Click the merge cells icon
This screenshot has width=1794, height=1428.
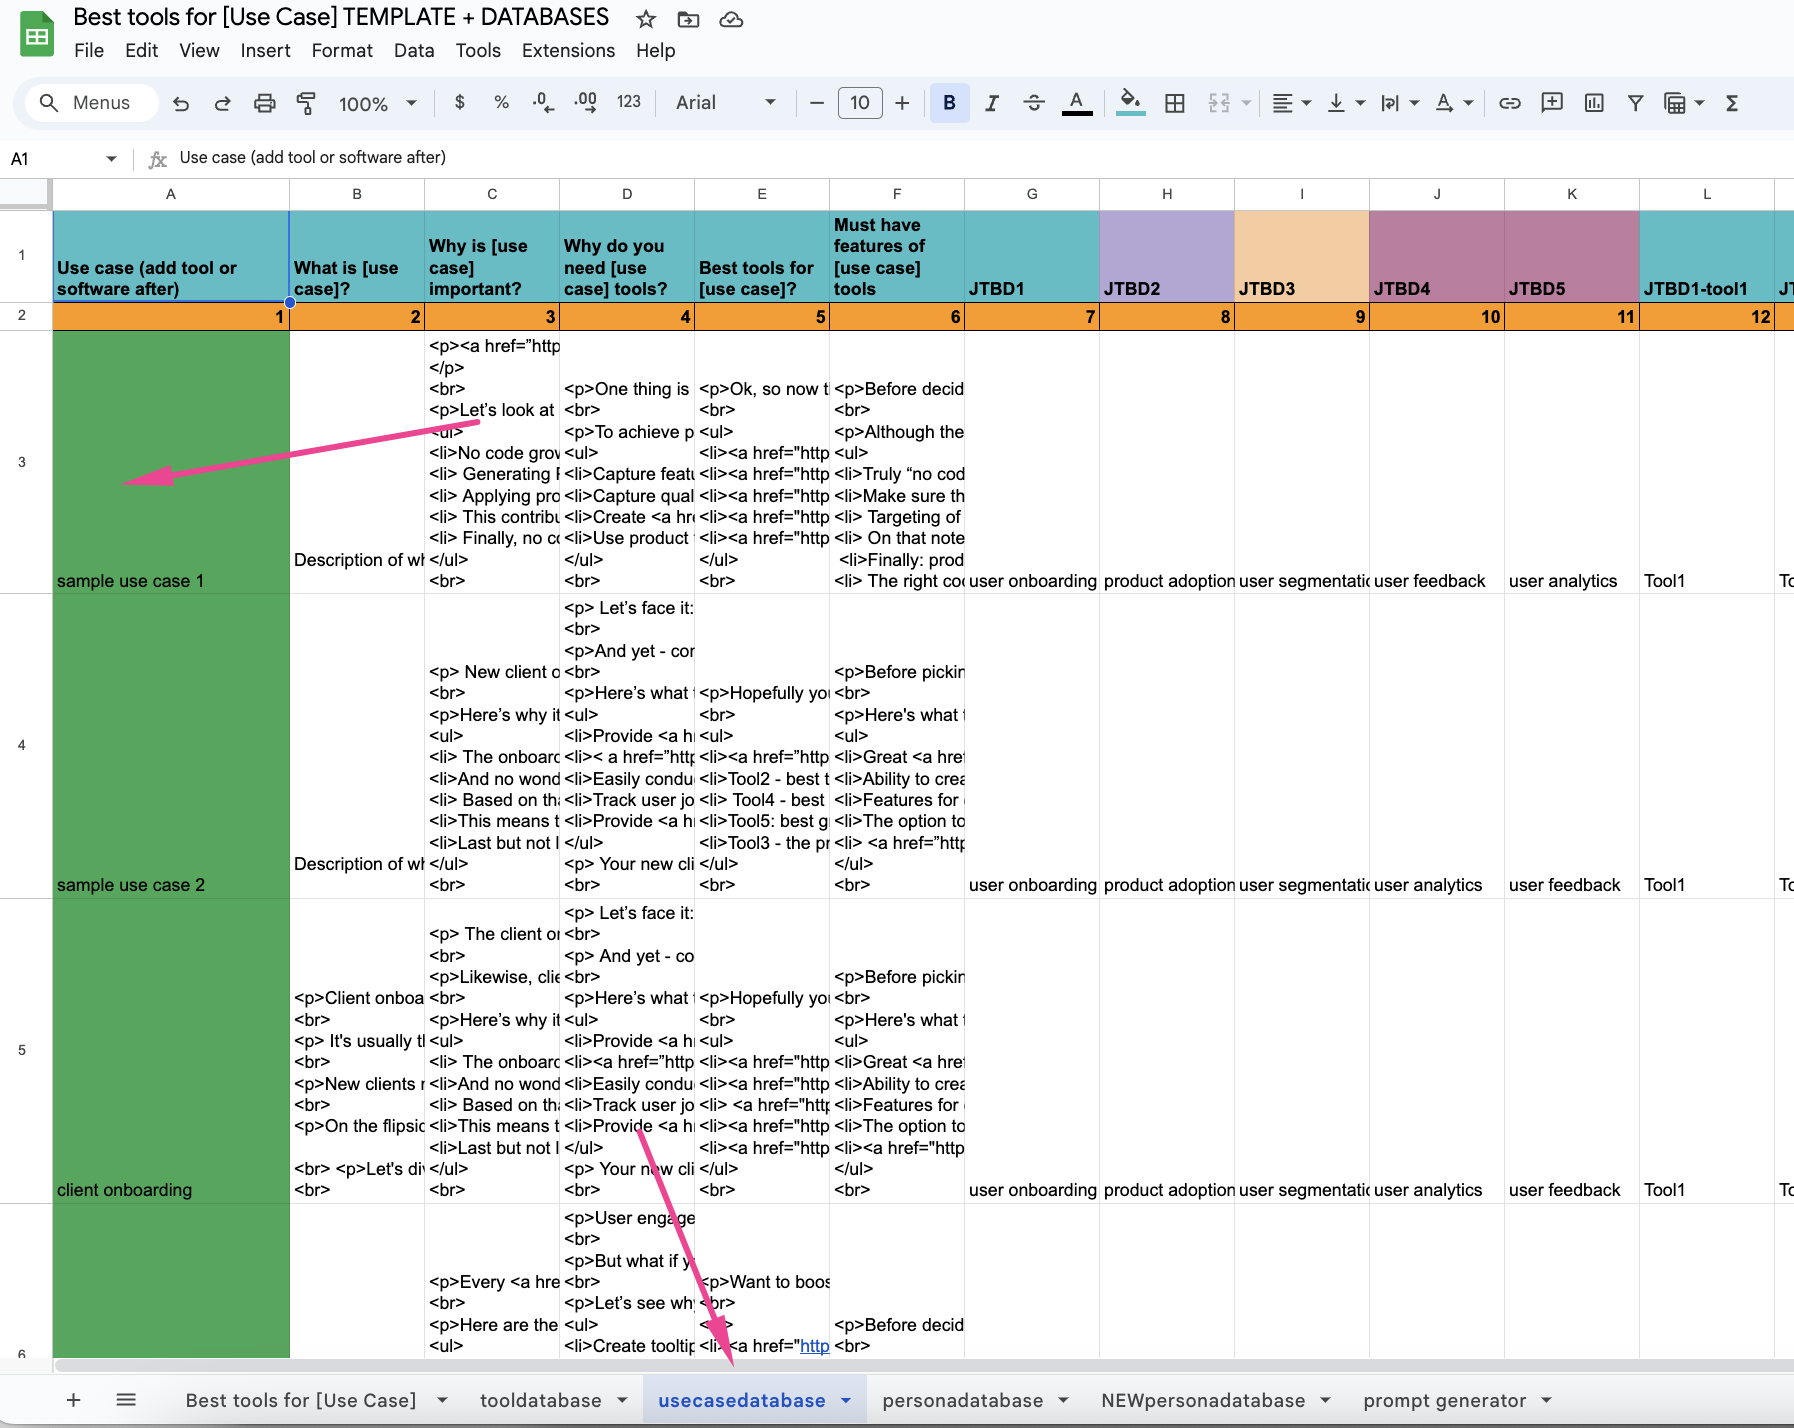coord(1219,103)
